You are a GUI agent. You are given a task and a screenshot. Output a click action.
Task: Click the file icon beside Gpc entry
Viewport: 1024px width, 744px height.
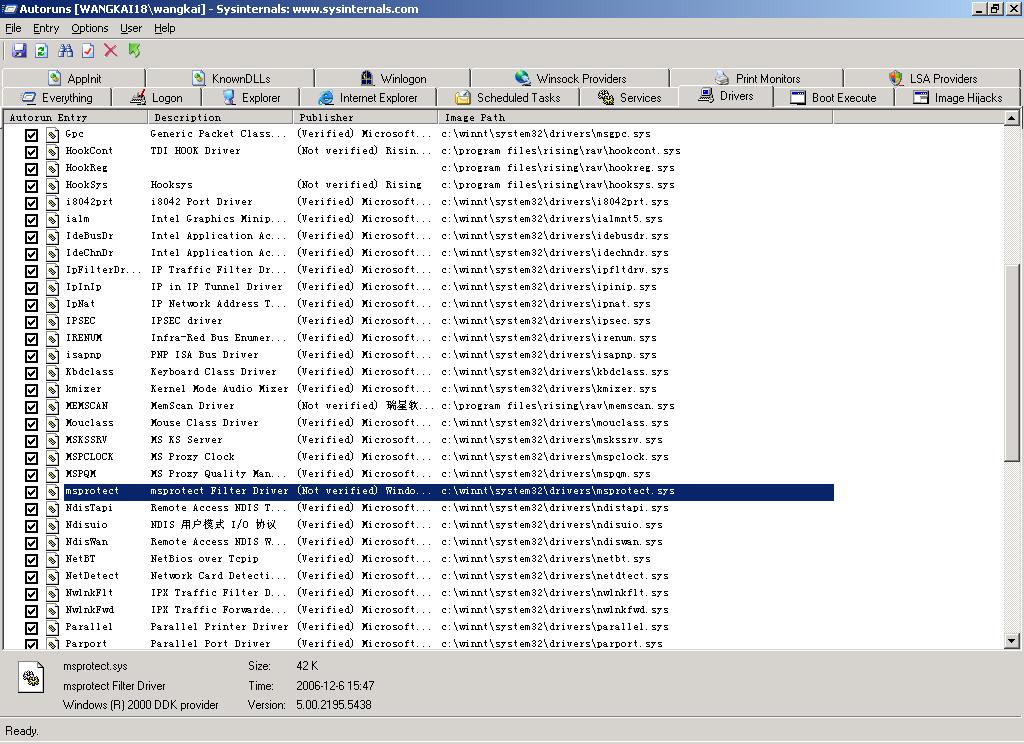pos(52,135)
